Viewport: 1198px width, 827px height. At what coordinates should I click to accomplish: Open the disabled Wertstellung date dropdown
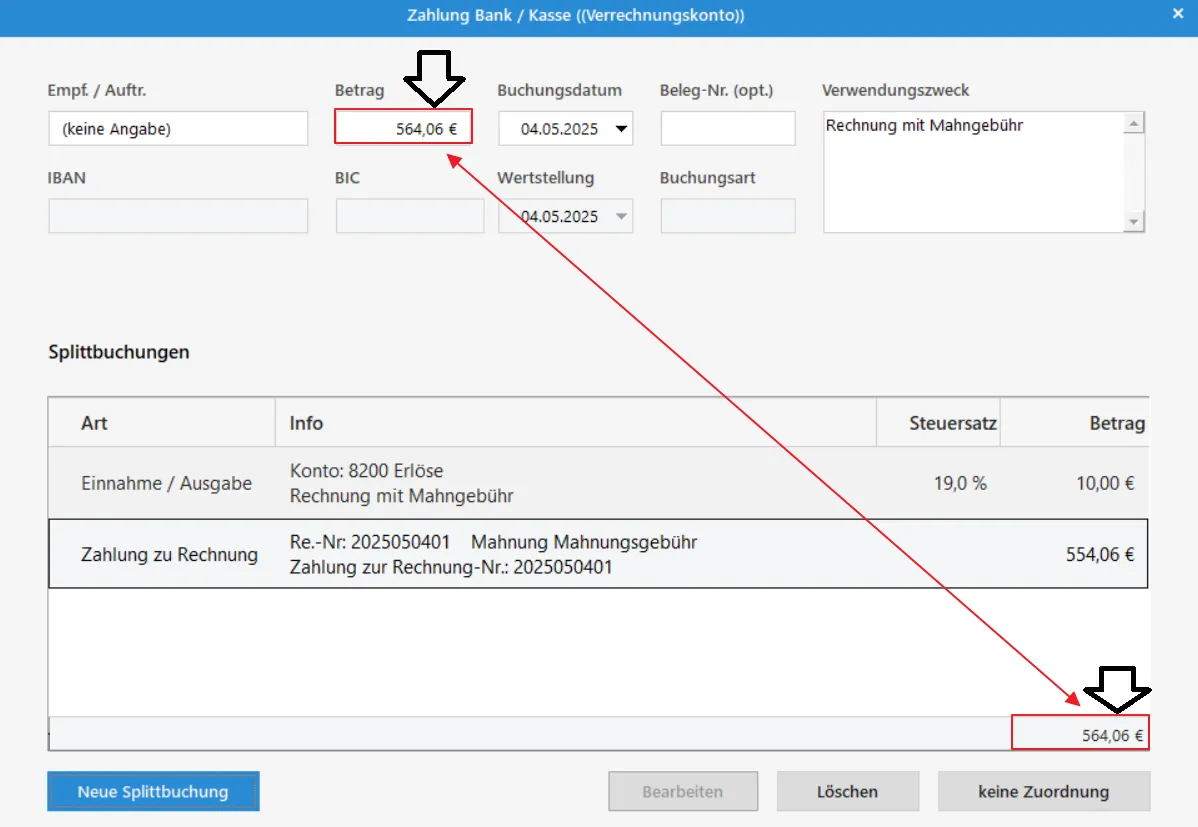coord(621,217)
